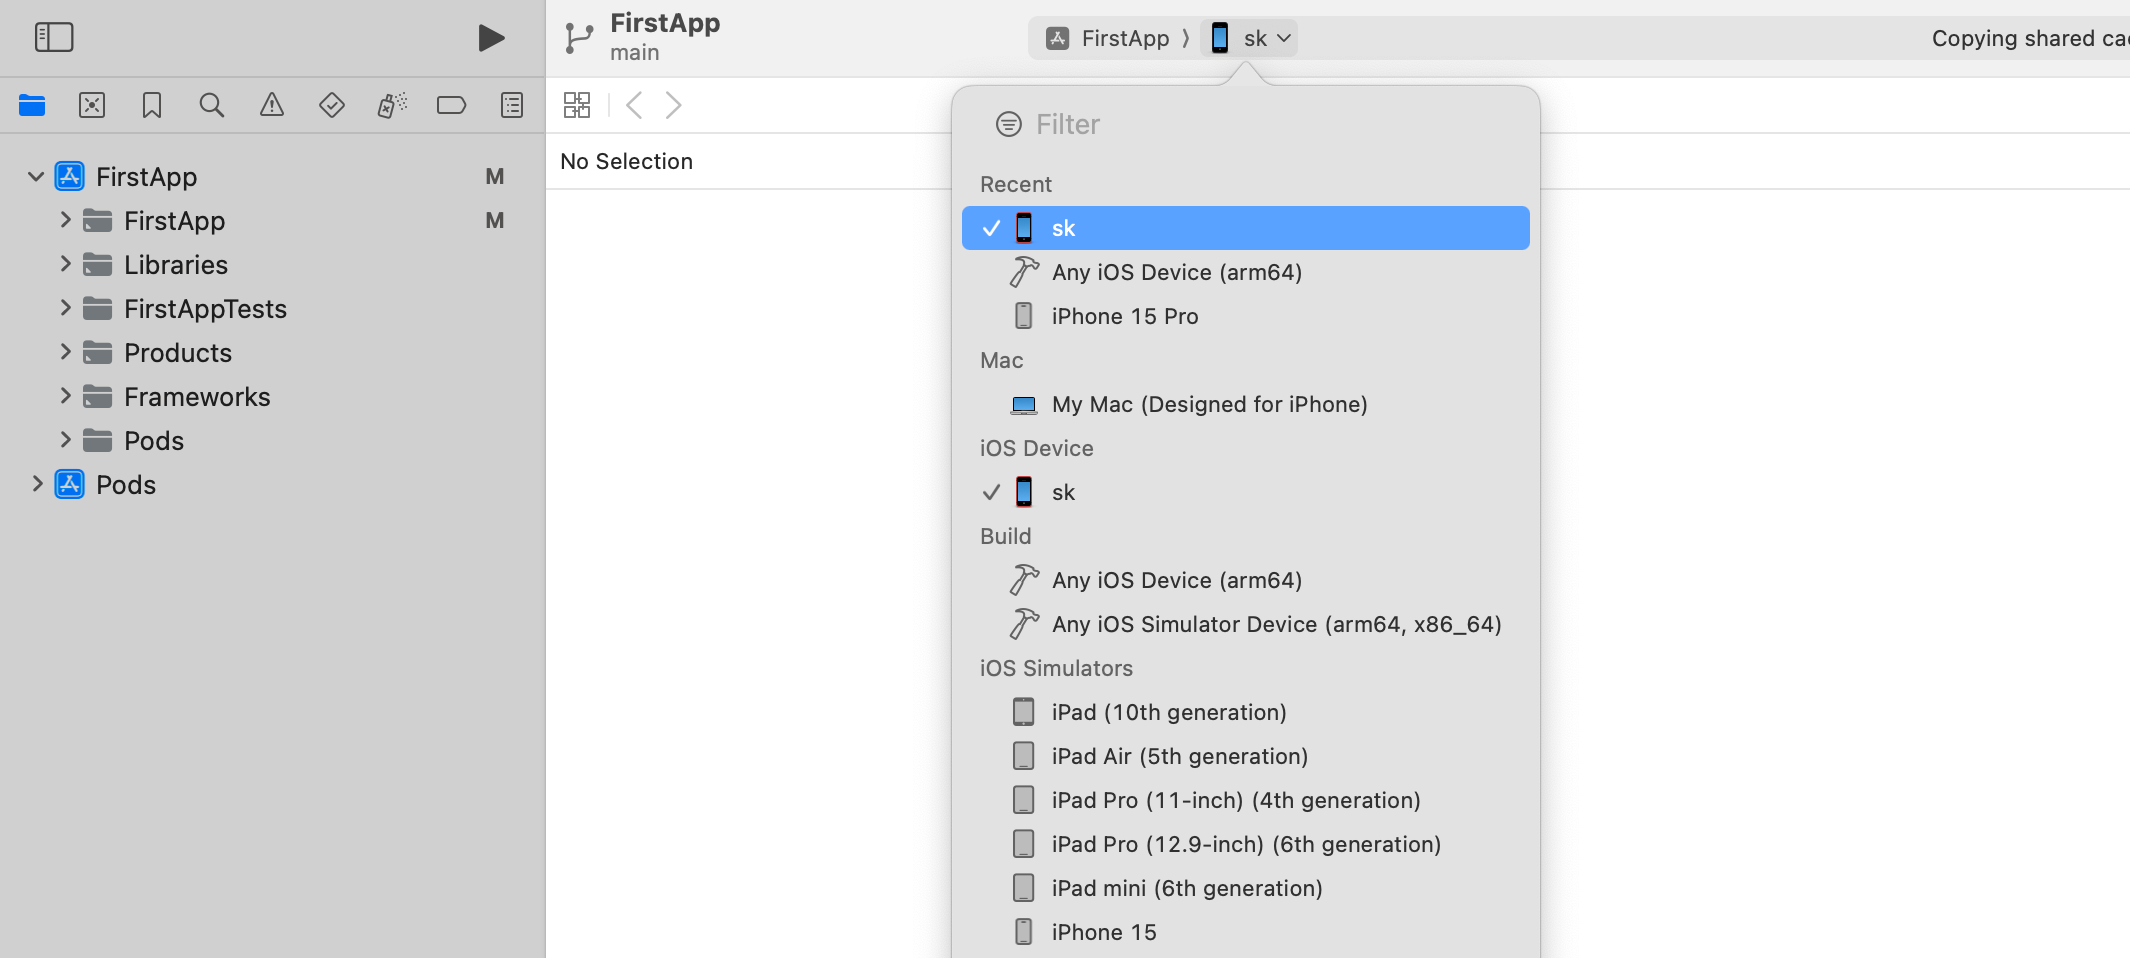
Task: Run the app with the play button
Action: click(x=491, y=38)
